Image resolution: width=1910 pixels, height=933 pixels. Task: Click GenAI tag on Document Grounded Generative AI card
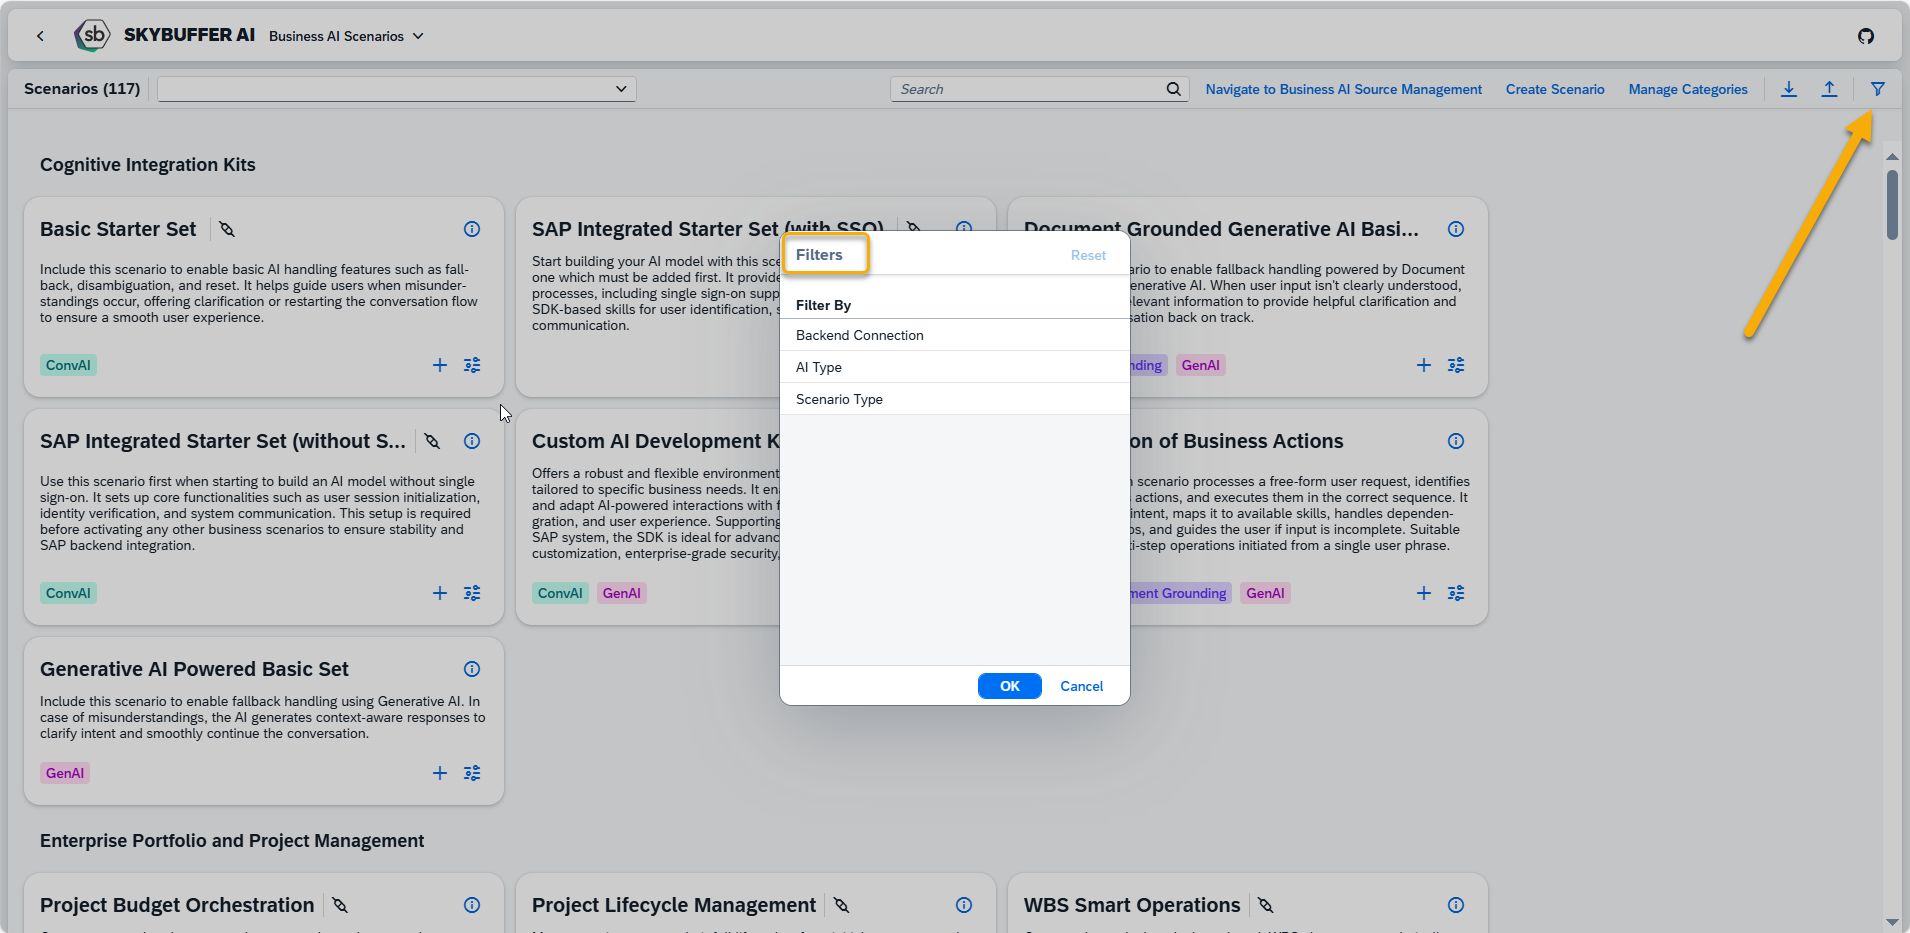pos(1201,365)
